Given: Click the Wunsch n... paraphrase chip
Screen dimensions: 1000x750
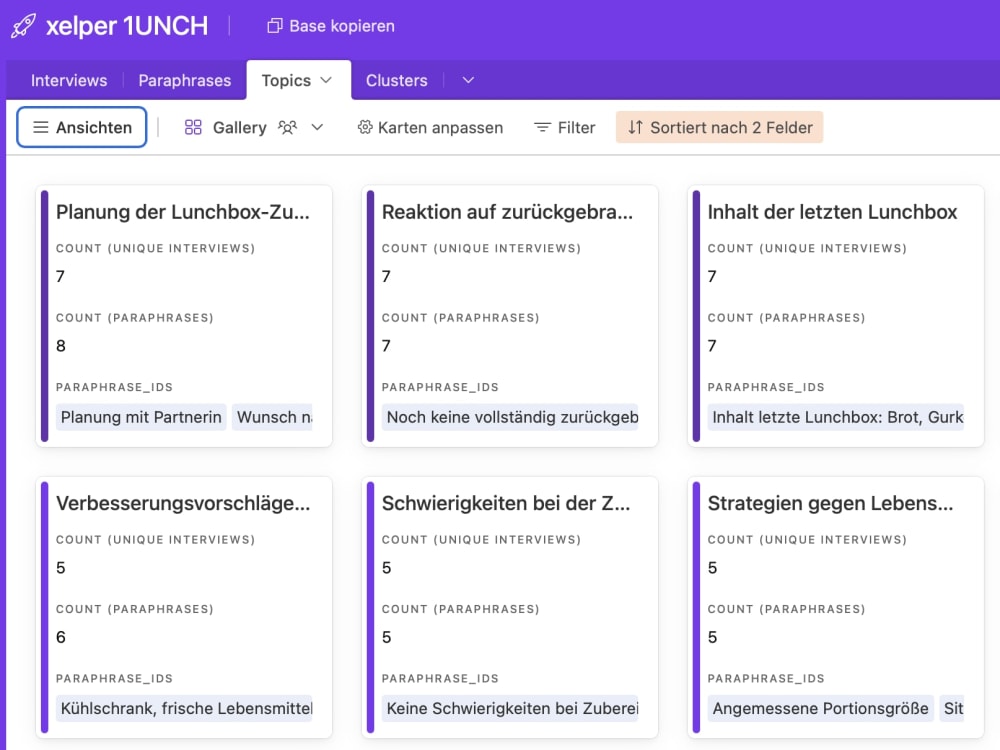Looking at the screenshot, I should tap(273, 417).
